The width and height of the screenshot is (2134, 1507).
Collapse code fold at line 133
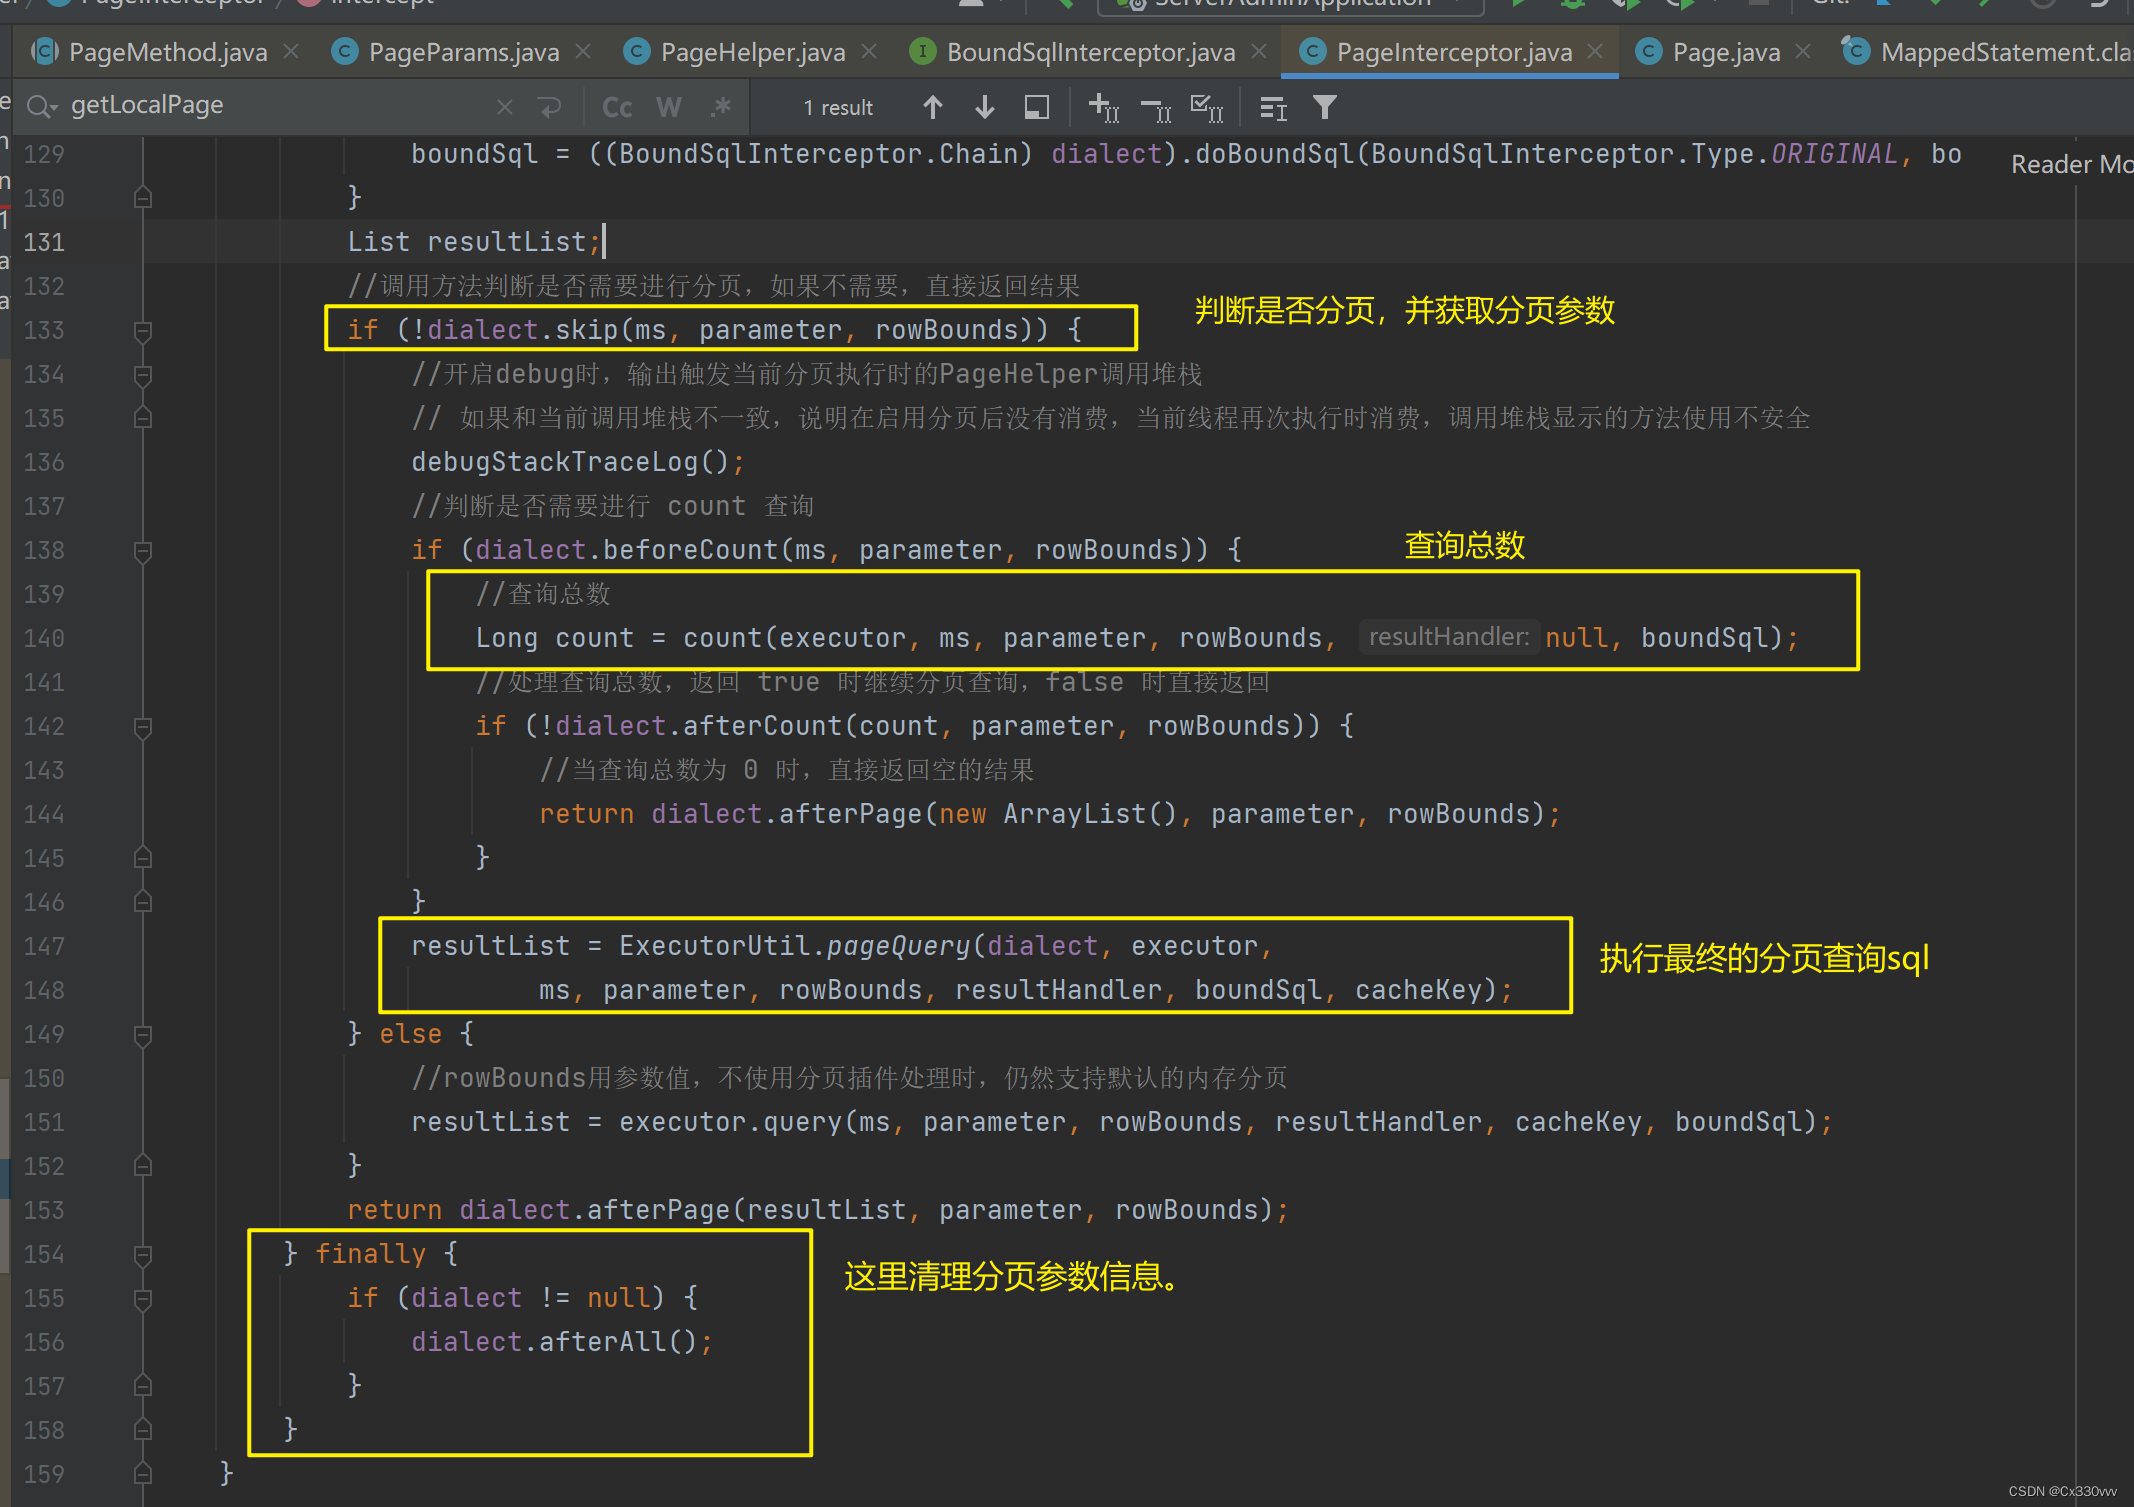(143, 331)
